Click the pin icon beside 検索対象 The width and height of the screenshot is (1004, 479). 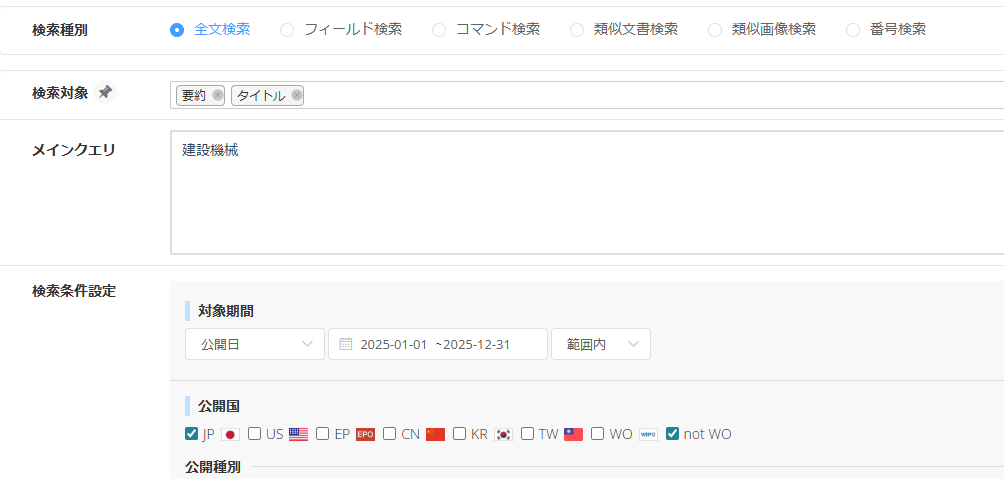click(x=105, y=93)
